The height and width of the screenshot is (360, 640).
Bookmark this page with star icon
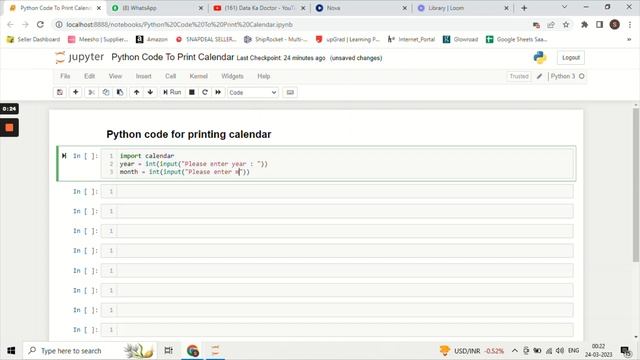click(x=566, y=25)
